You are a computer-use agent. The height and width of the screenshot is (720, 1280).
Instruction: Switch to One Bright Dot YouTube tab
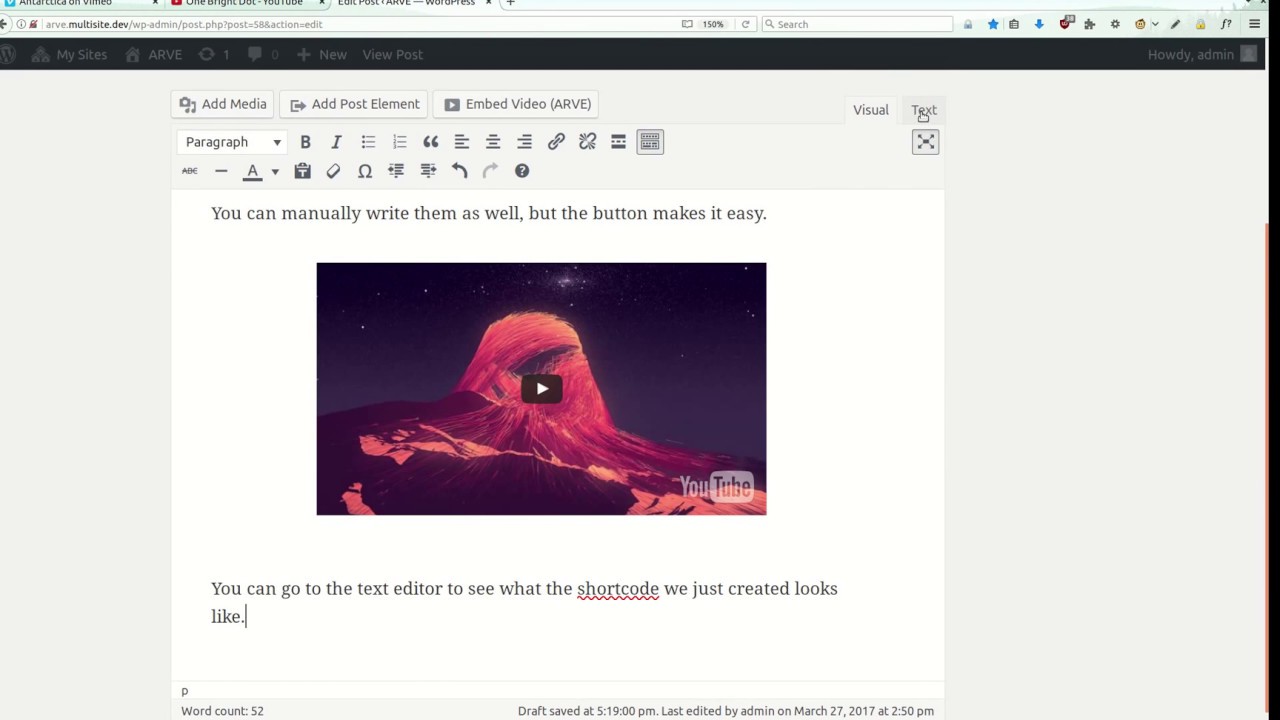[246, 3]
